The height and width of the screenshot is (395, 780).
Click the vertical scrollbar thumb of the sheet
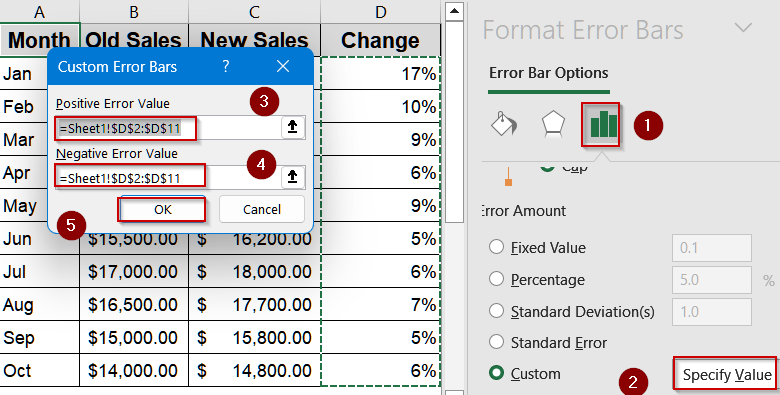pyautogui.click(x=454, y=122)
